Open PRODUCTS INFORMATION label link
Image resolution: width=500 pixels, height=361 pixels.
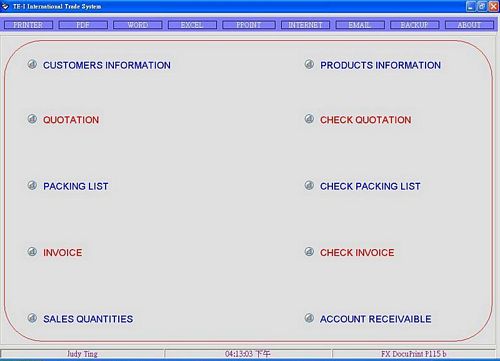(x=380, y=65)
